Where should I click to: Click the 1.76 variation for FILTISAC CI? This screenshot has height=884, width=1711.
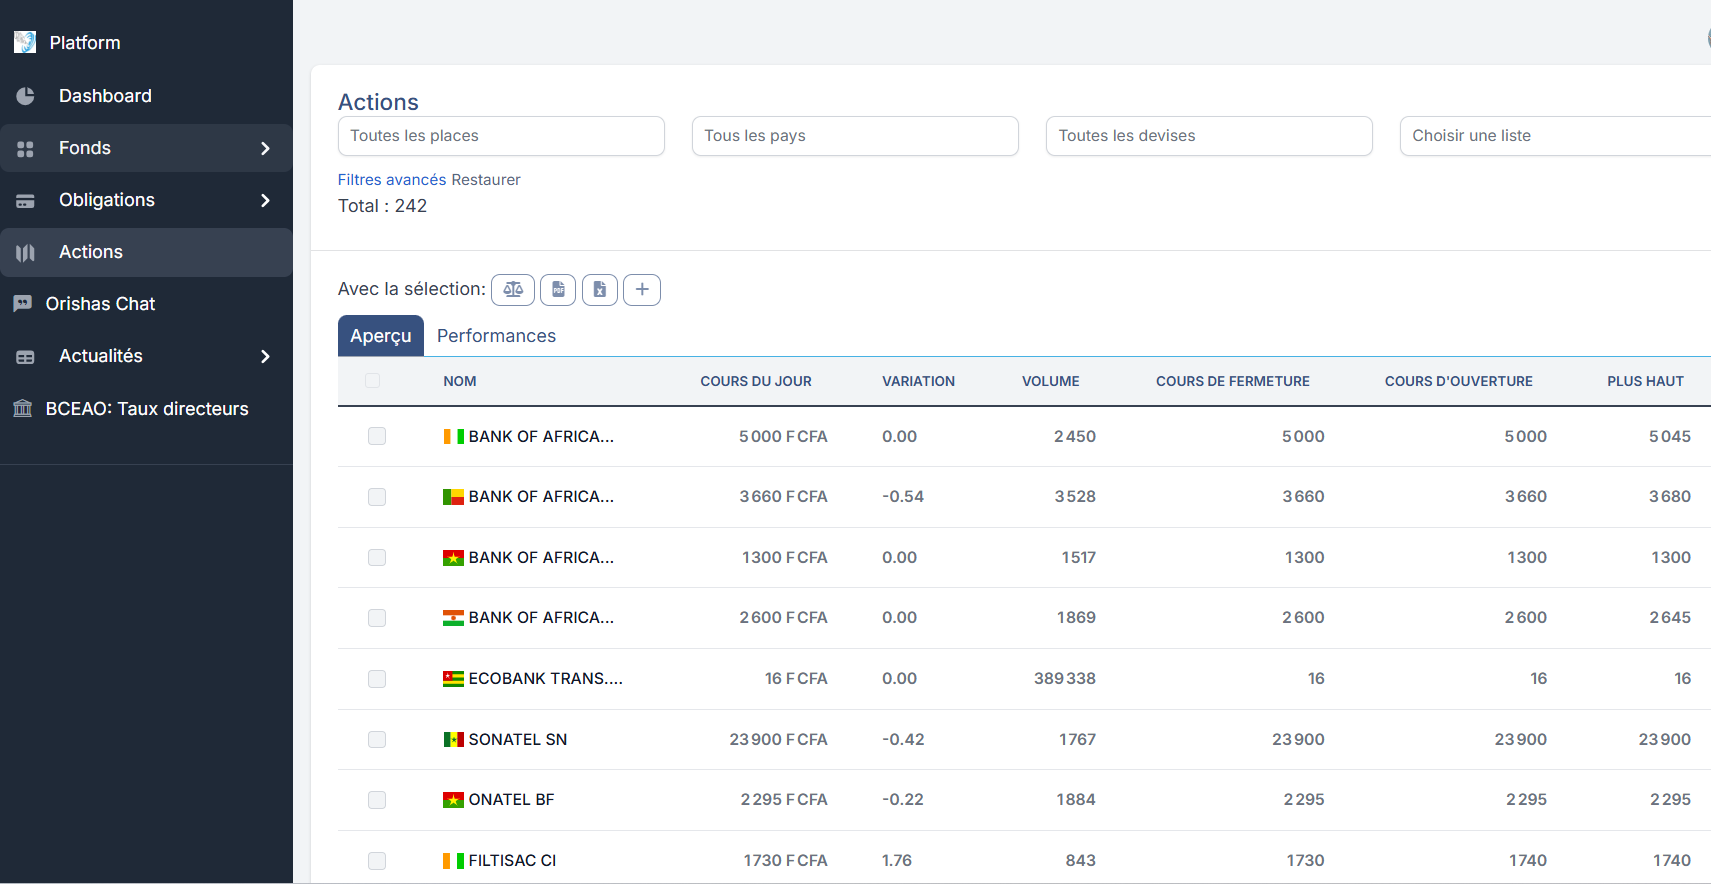pos(897,861)
